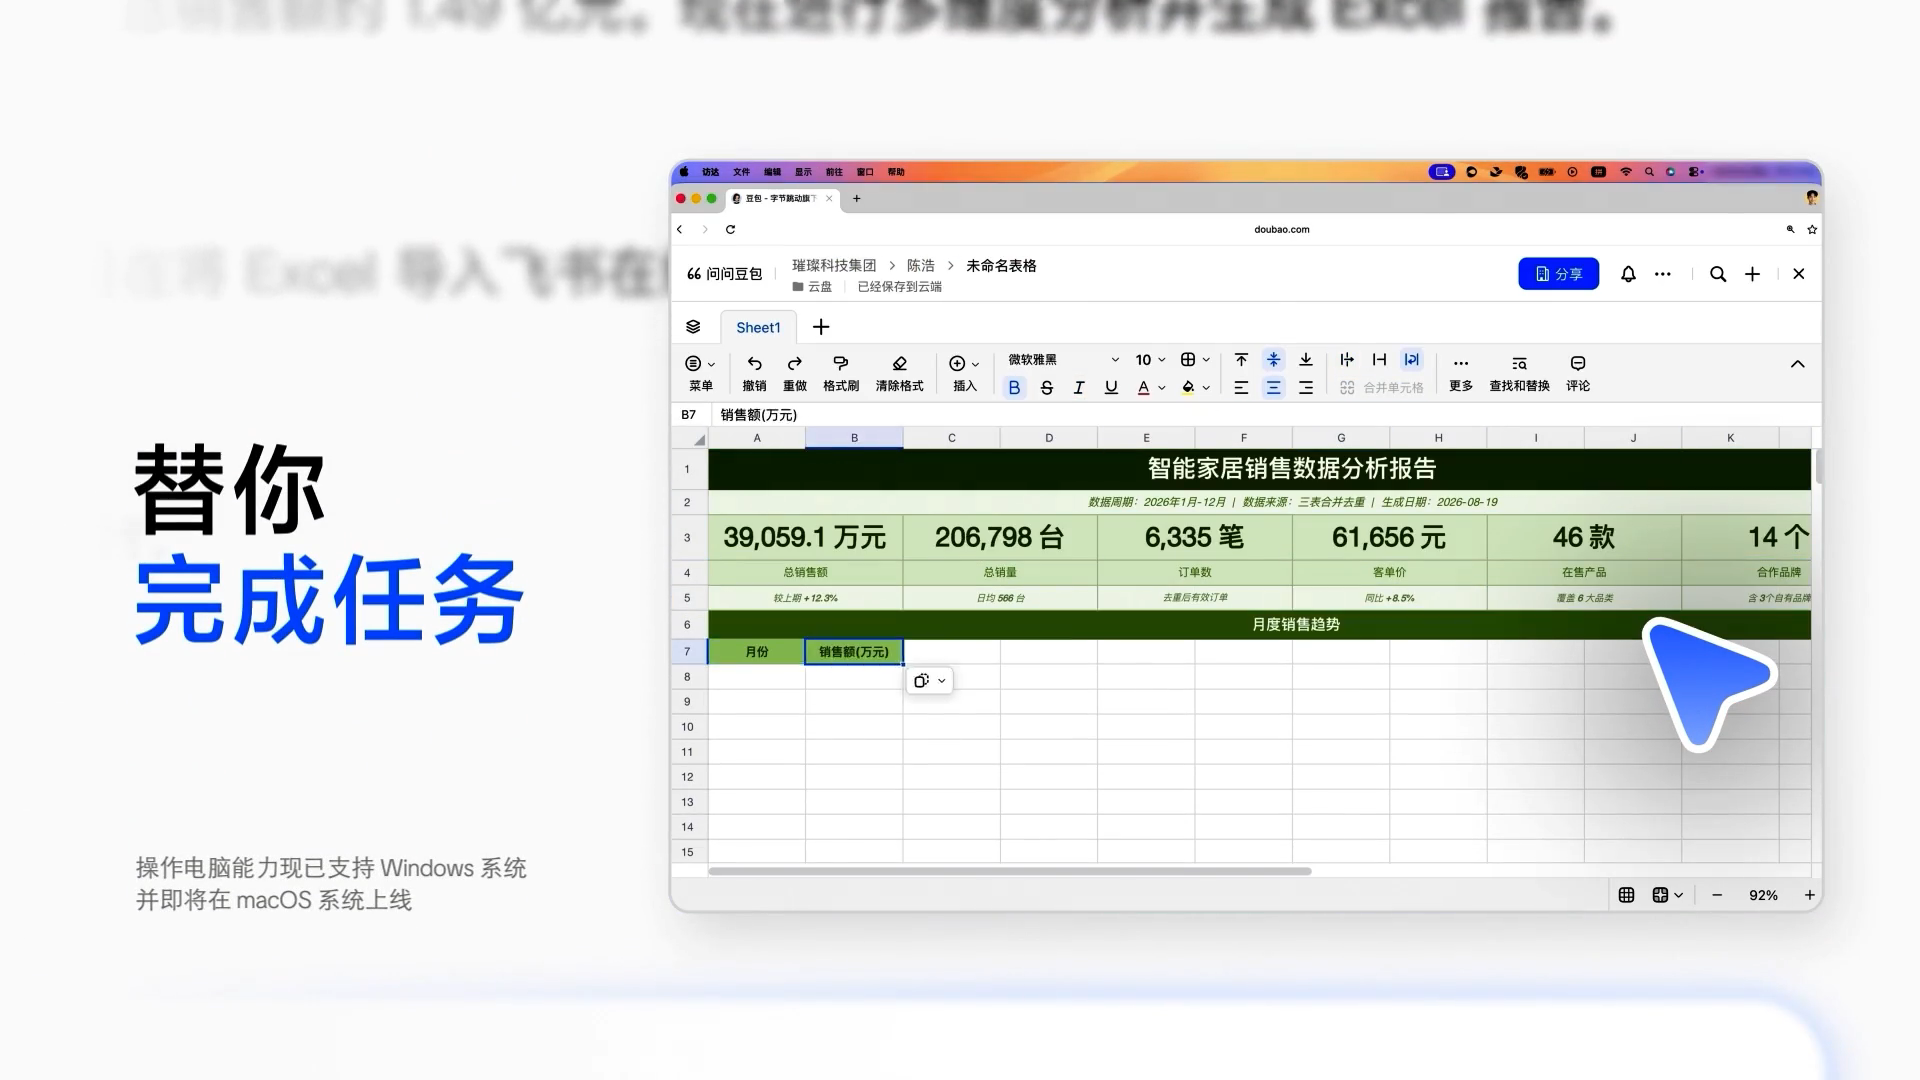Image resolution: width=1920 pixels, height=1080 pixels.
Task: Toggle strikethrough formatting
Action: (1047, 388)
